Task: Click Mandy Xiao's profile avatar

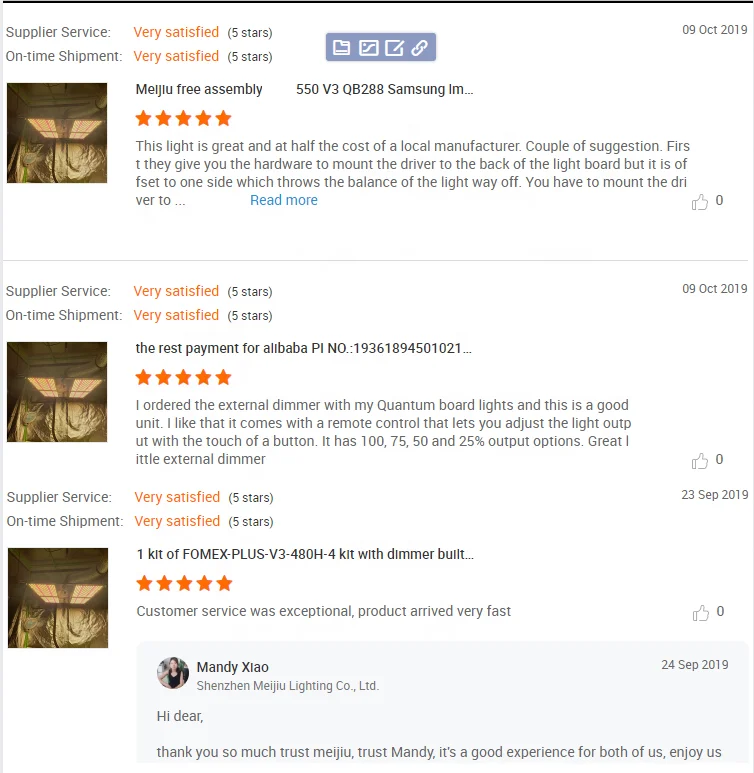Action: click(x=173, y=672)
